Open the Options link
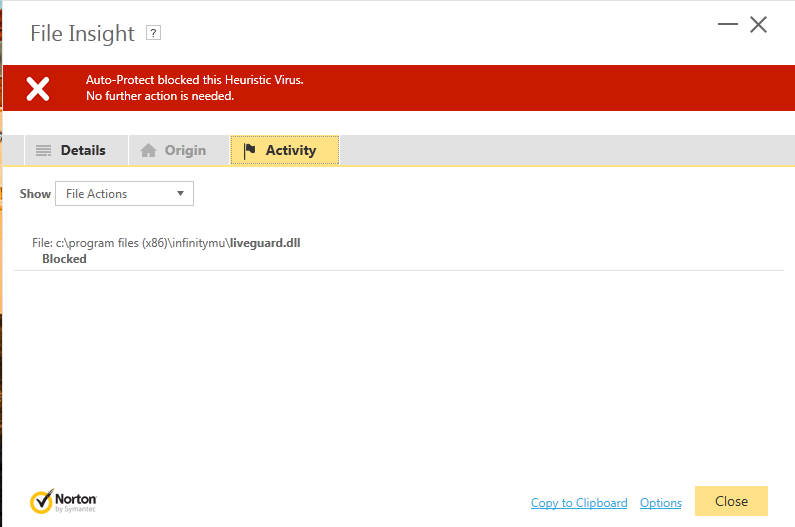The width and height of the screenshot is (795, 527). pyautogui.click(x=661, y=503)
